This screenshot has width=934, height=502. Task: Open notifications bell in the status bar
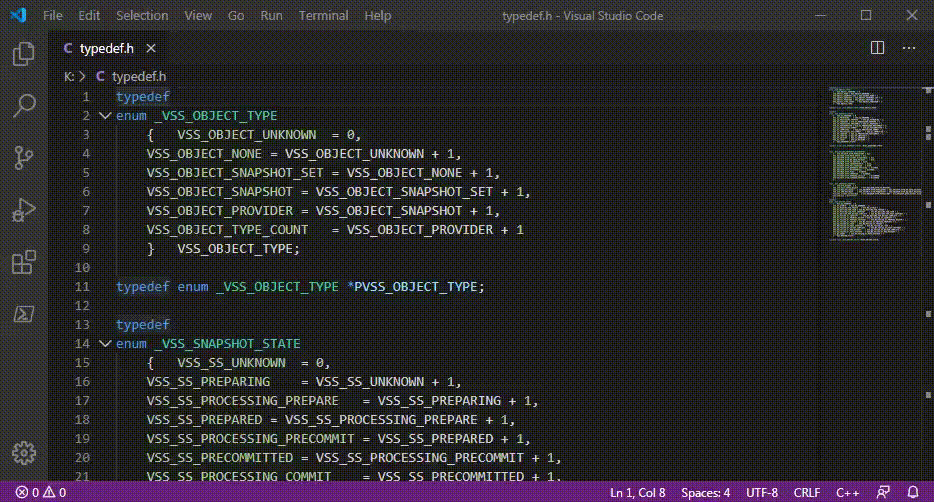pos(913,492)
